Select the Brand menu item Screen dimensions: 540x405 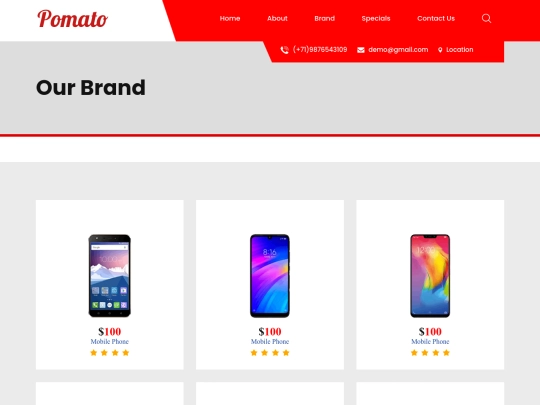(x=324, y=19)
